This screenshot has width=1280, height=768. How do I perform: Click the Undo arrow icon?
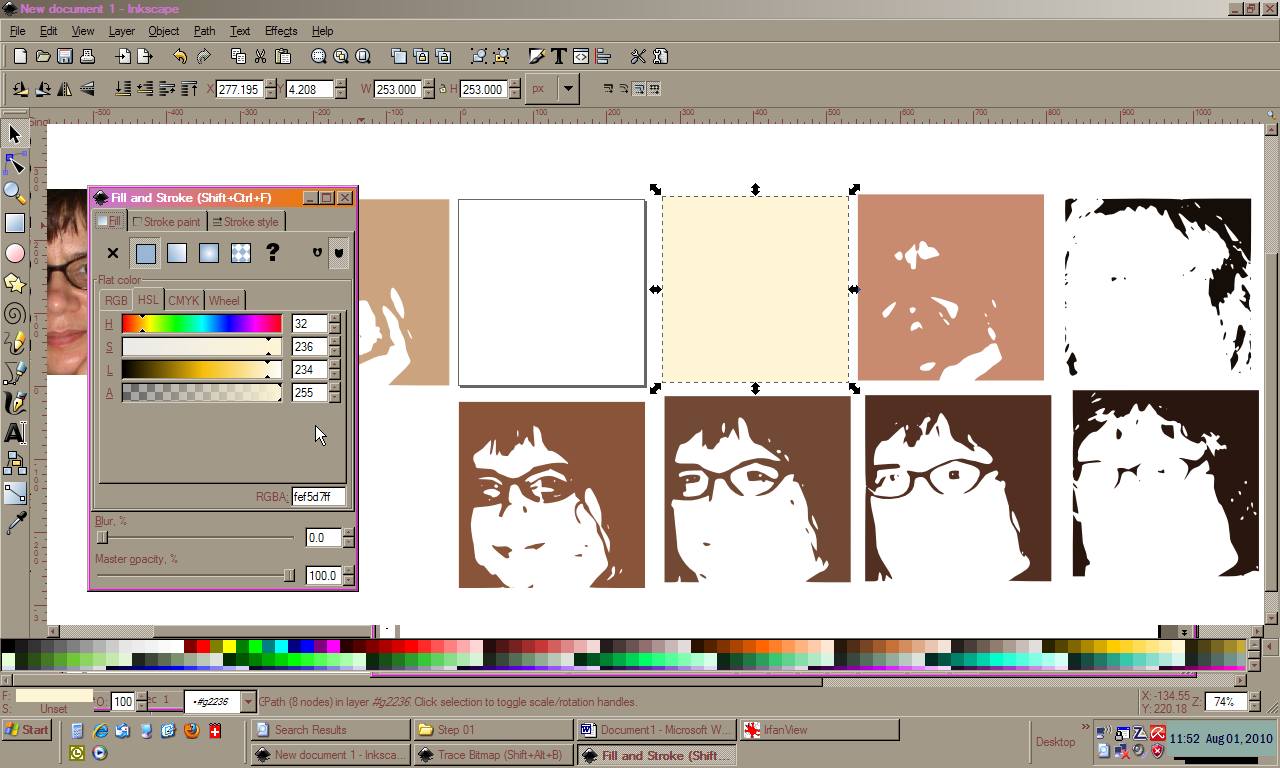pos(180,56)
